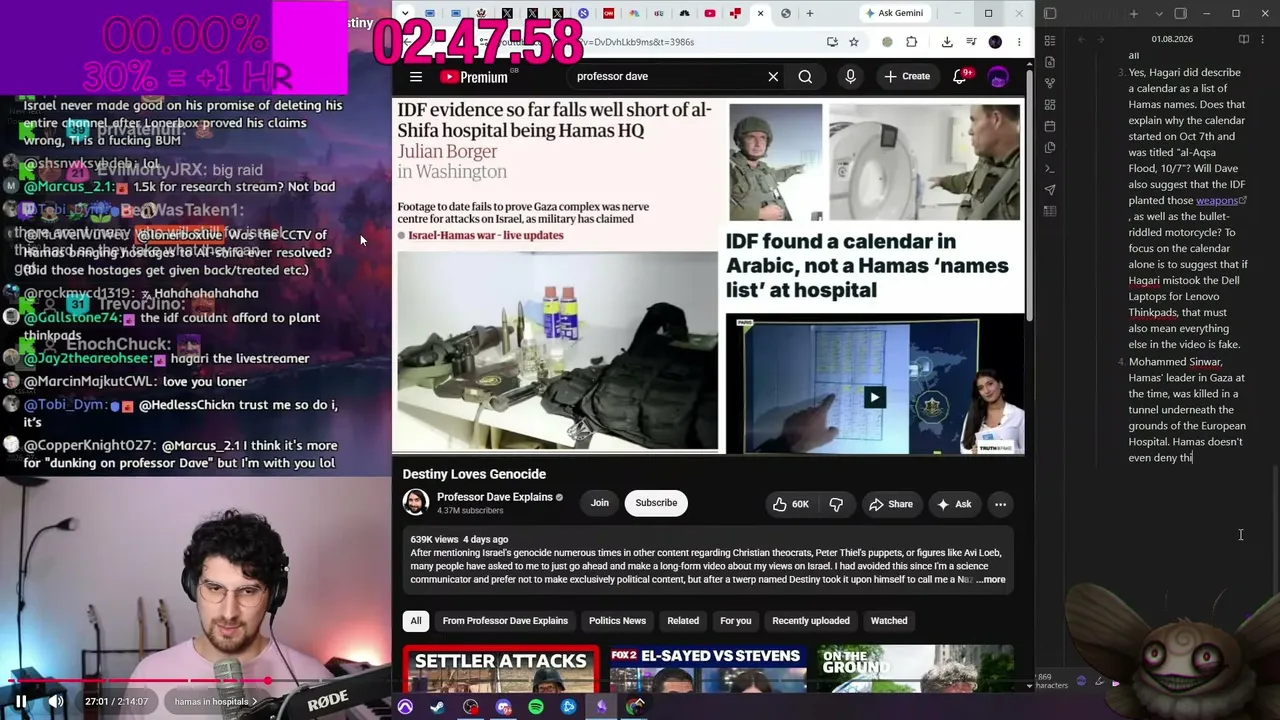1280x720 pixels.
Task: Click the Ask button
Action: (954, 504)
